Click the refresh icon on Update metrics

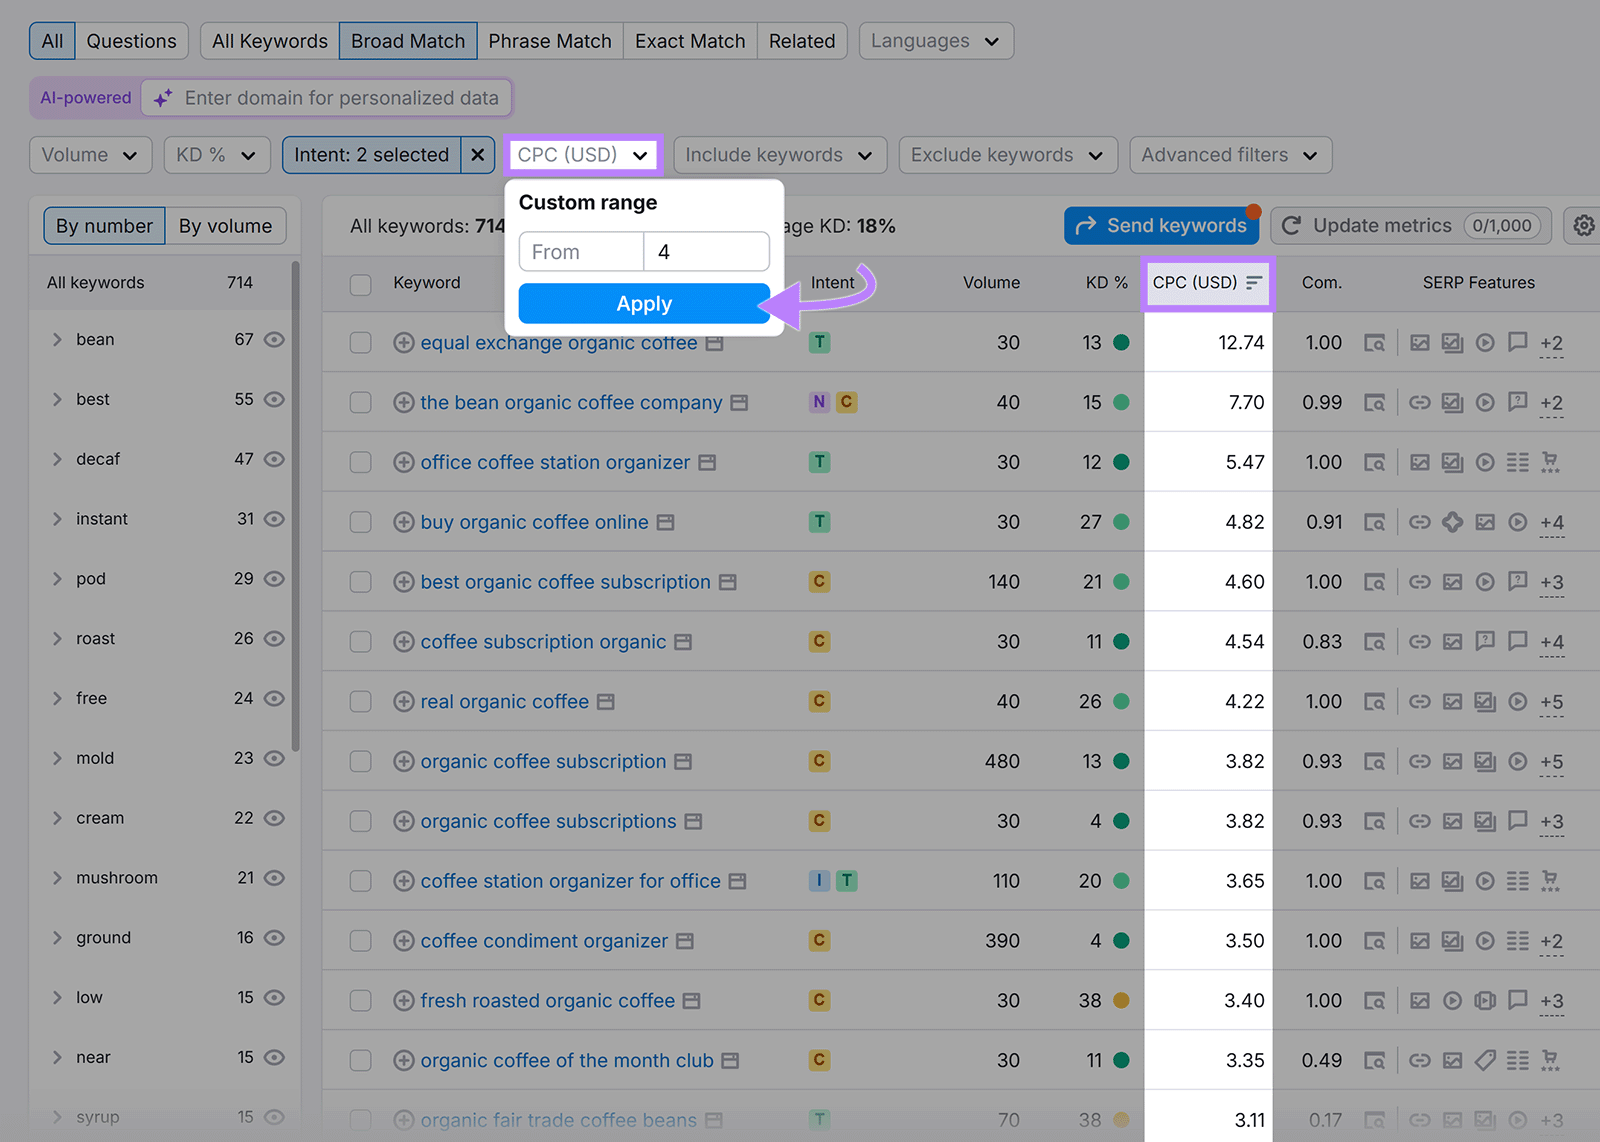tap(1291, 225)
